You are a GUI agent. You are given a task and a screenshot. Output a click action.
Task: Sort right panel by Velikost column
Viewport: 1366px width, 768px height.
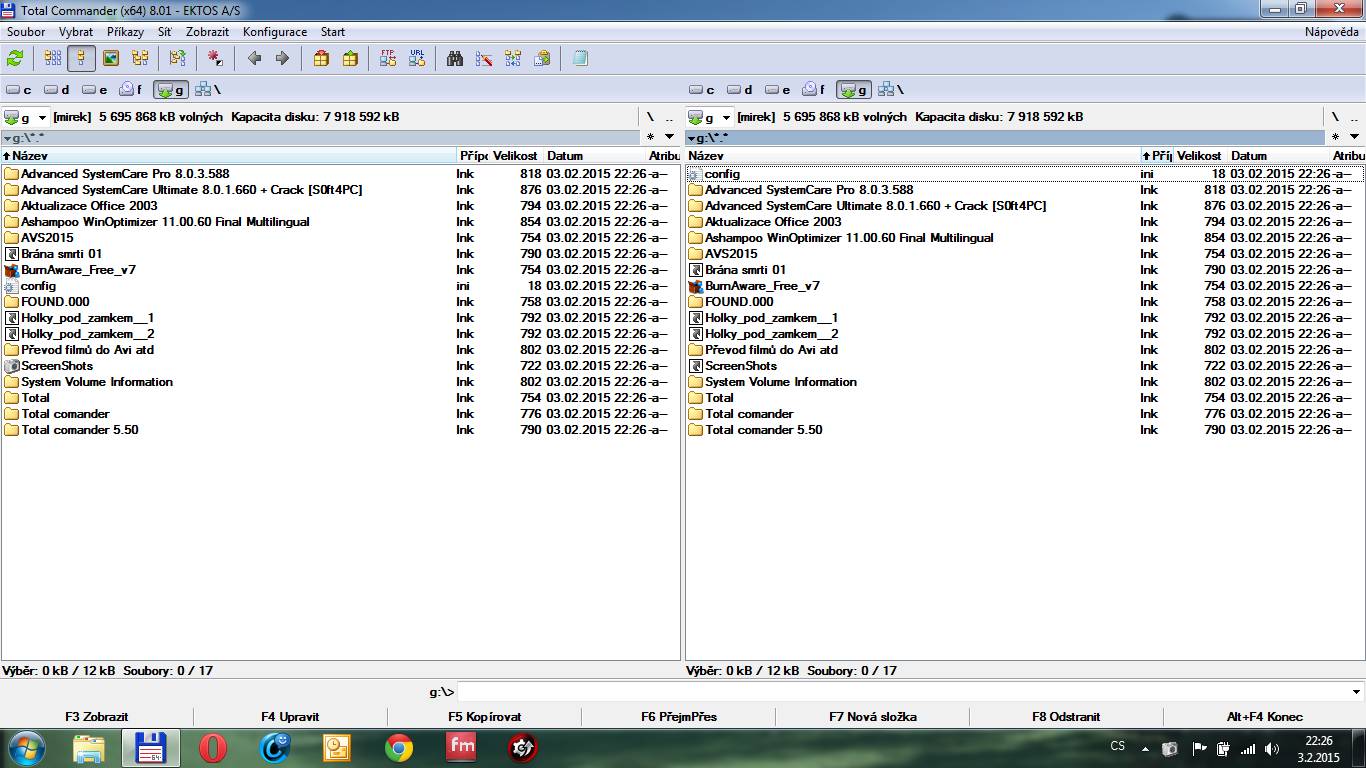click(x=1199, y=156)
